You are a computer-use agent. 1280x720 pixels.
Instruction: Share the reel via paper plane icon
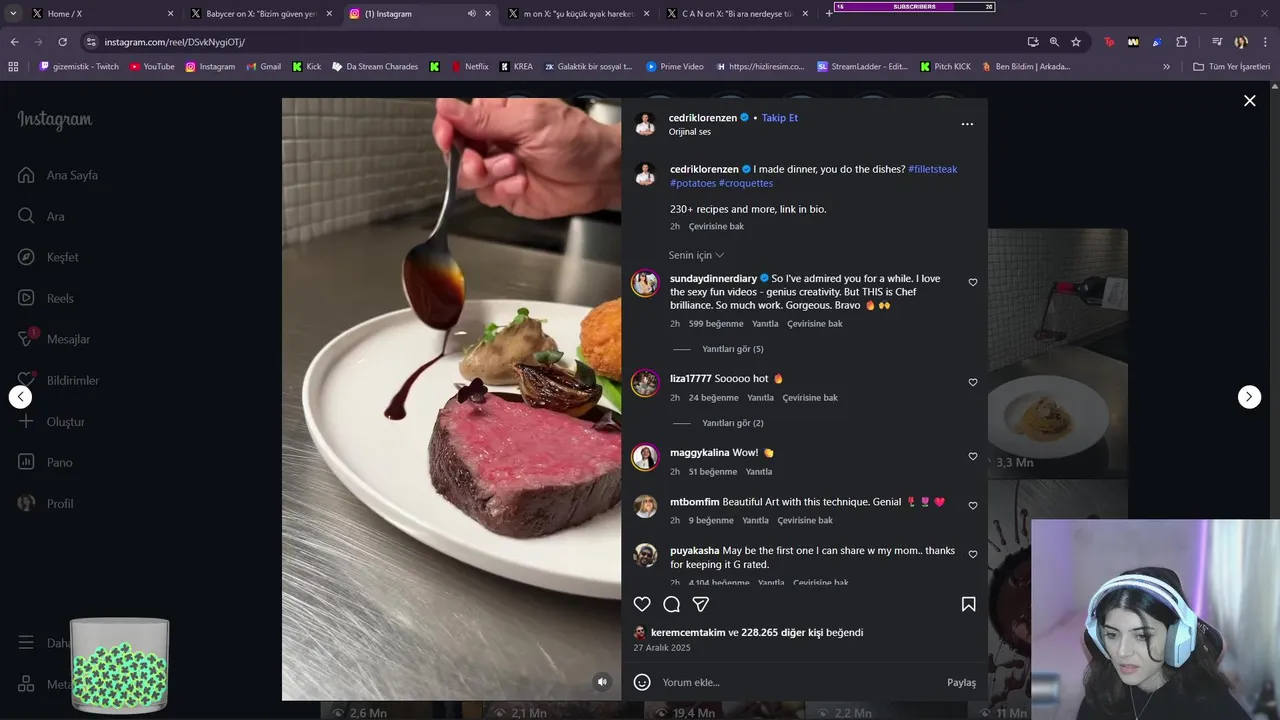[701, 604]
